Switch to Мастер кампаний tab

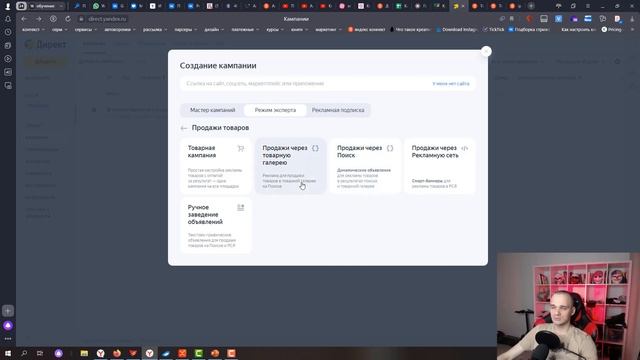(212, 110)
